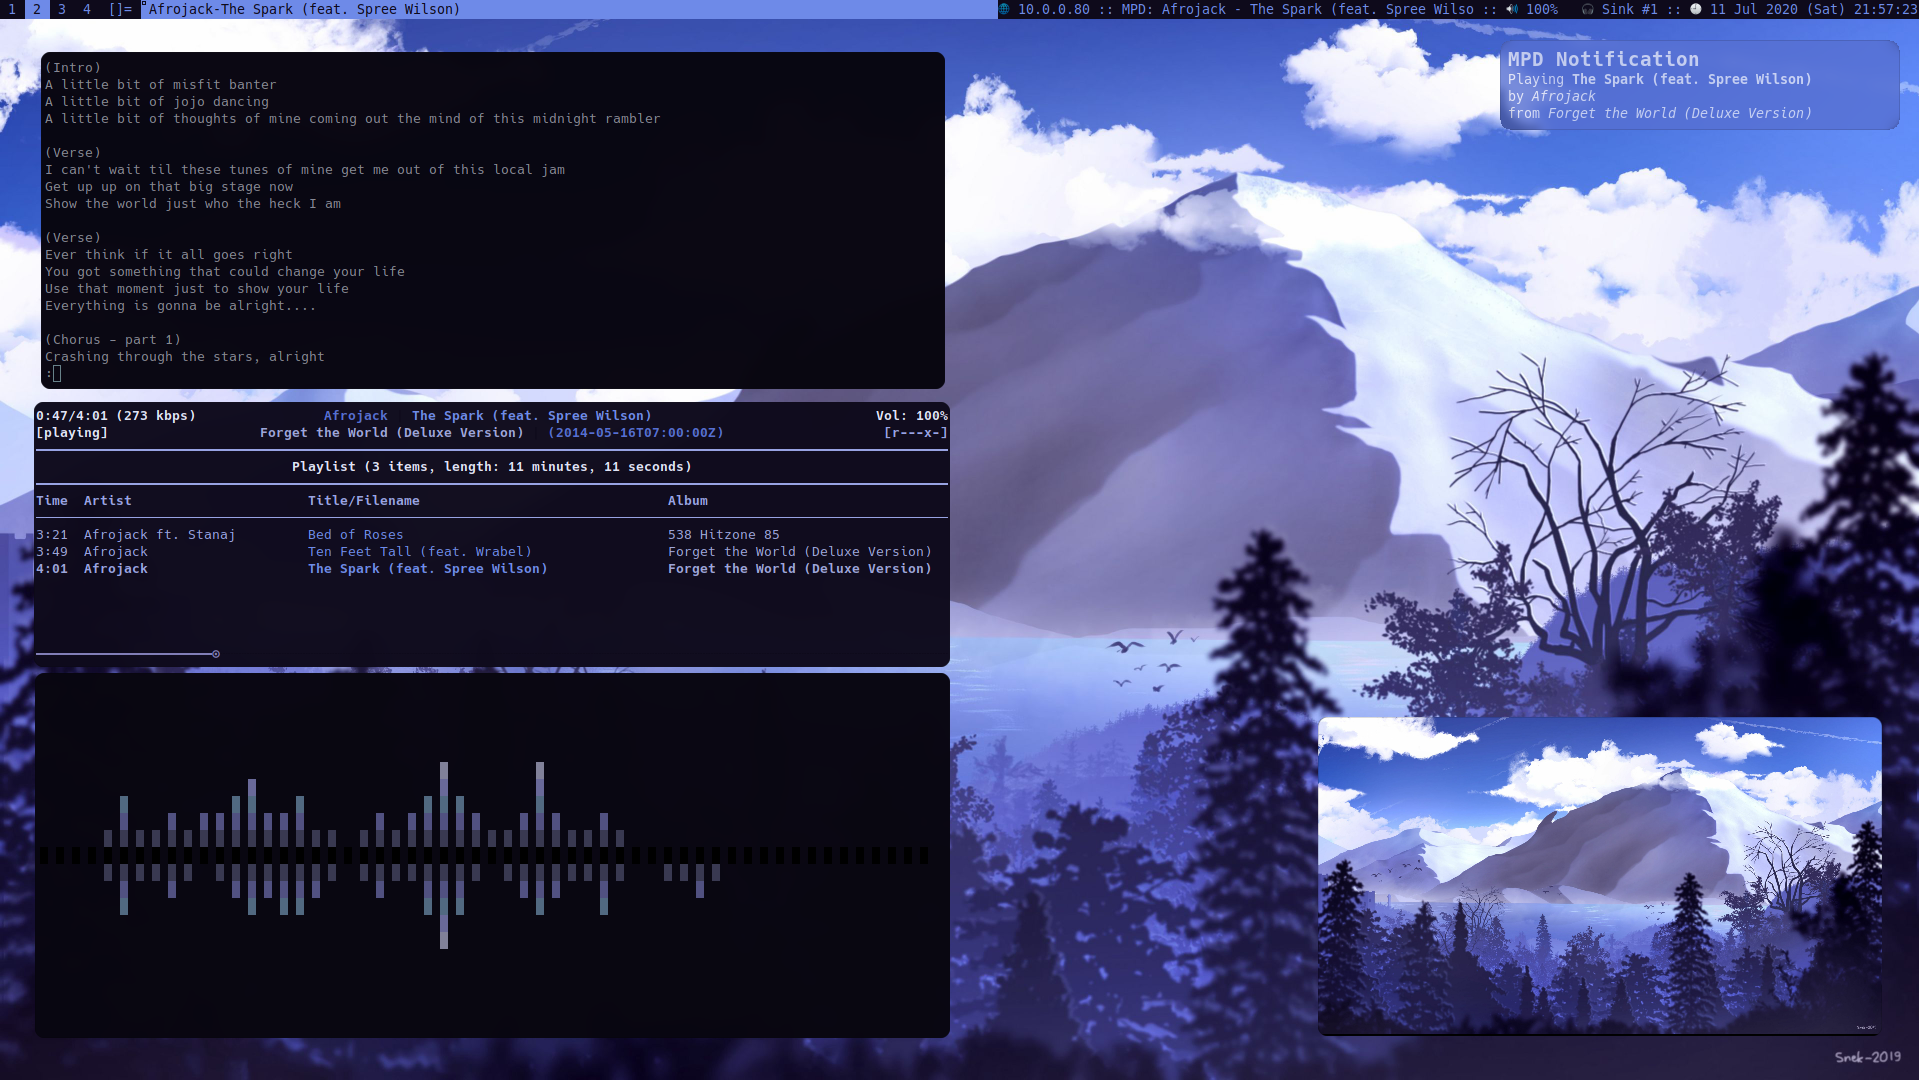1919x1080 pixels.
Task: Click notification line 'by Afrojack'
Action: (x=1551, y=96)
